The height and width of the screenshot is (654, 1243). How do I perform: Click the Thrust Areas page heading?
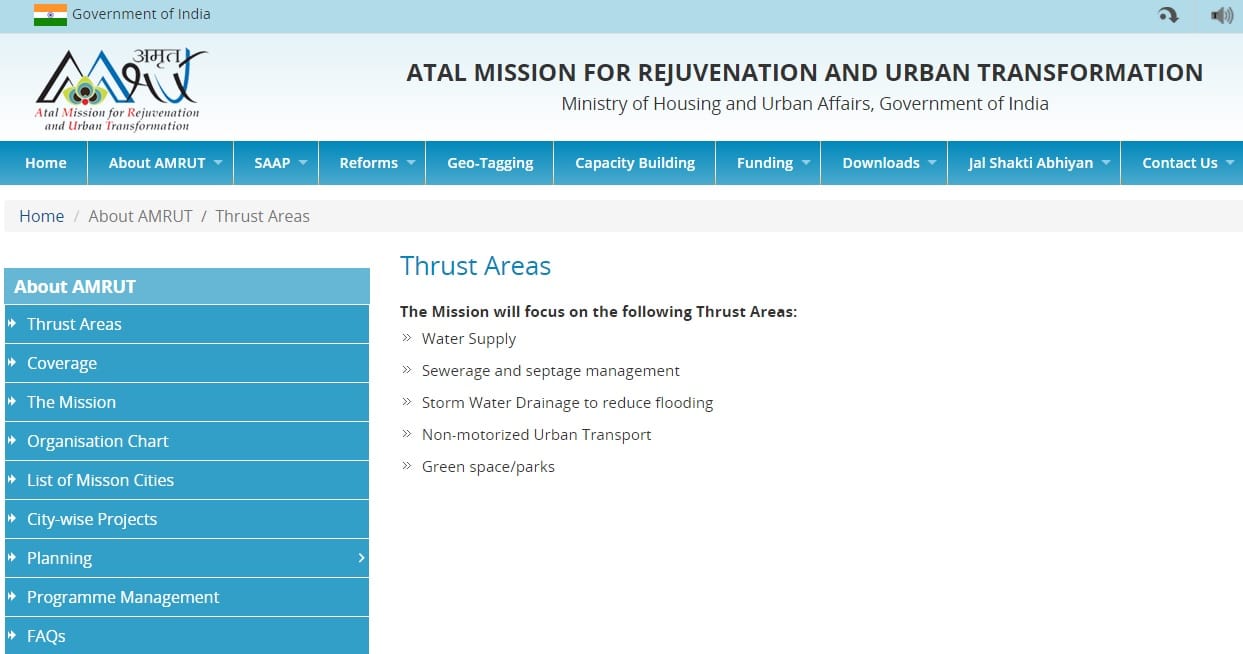(x=475, y=266)
